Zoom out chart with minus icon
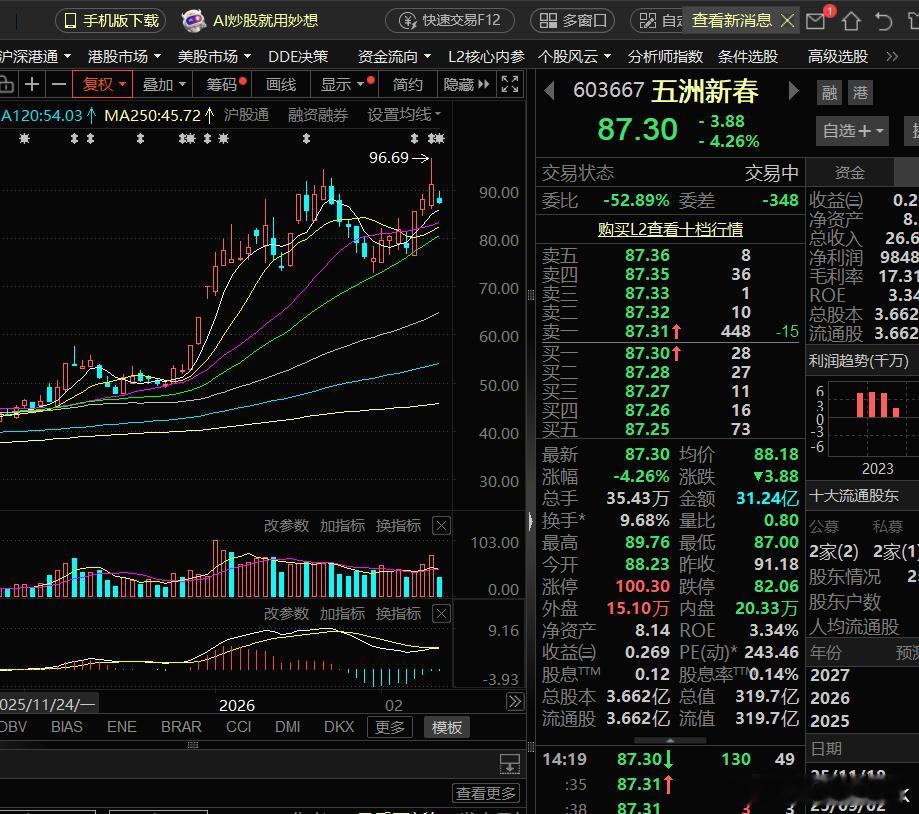Image resolution: width=919 pixels, height=814 pixels. coord(59,84)
